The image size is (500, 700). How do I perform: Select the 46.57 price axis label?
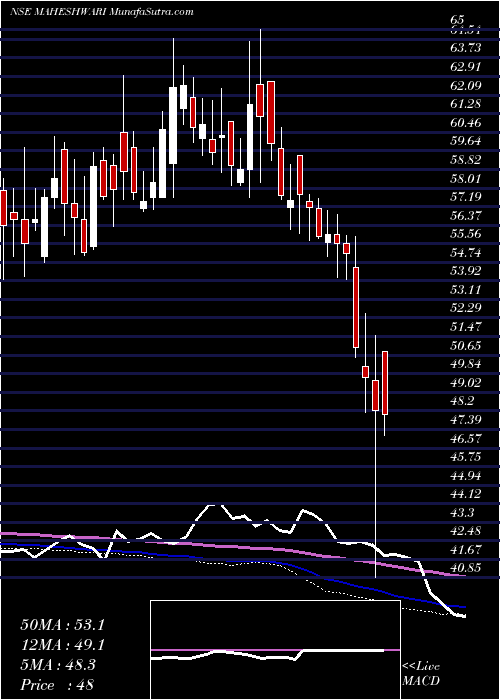pos(466,438)
